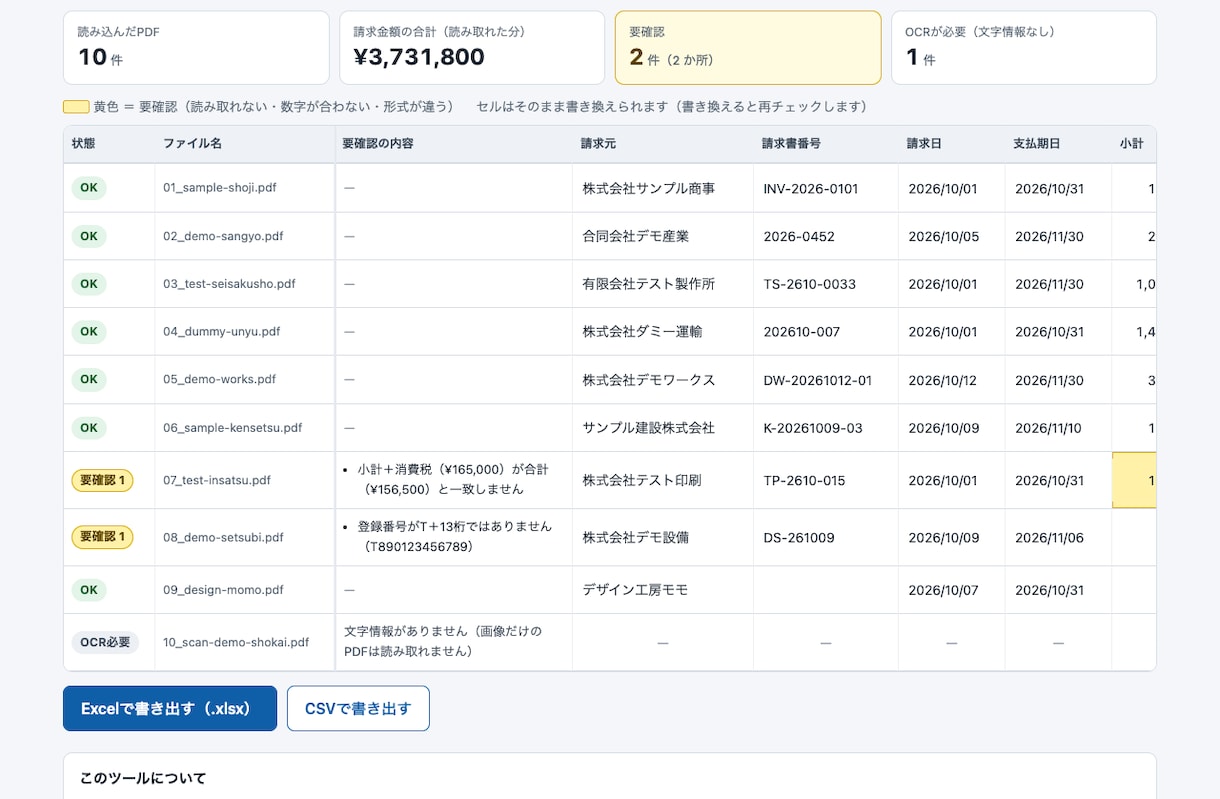Select file name 05_demo-works.pdf

click(219, 380)
